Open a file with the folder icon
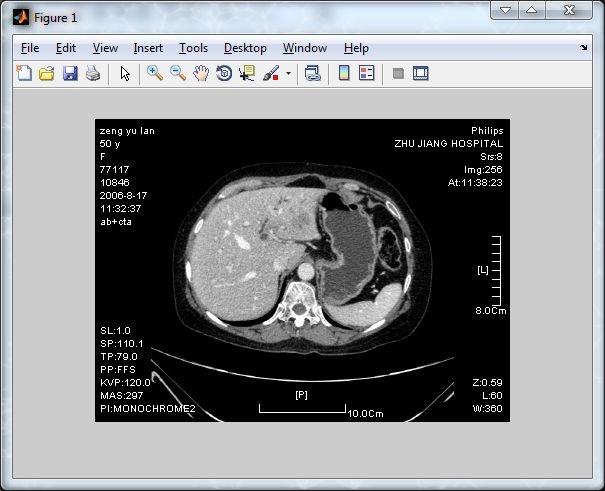The height and width of the screenshot is (491, 605). point(47,73)
